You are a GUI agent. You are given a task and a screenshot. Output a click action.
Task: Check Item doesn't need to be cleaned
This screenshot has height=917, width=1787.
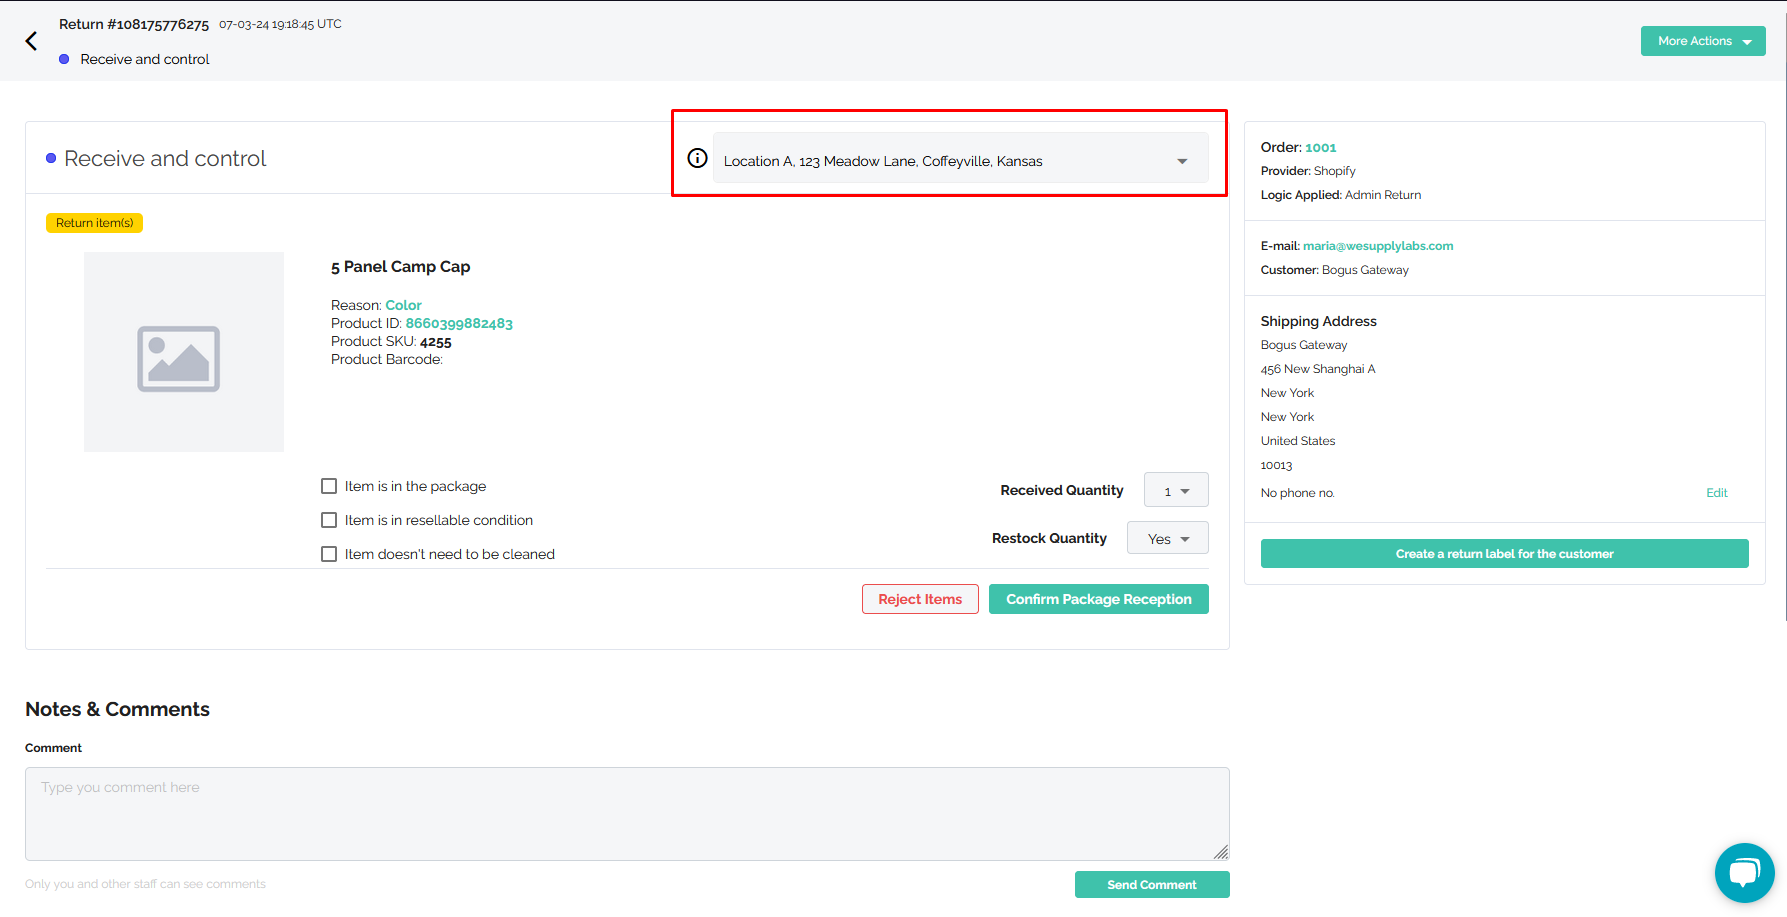pos(329,554)
